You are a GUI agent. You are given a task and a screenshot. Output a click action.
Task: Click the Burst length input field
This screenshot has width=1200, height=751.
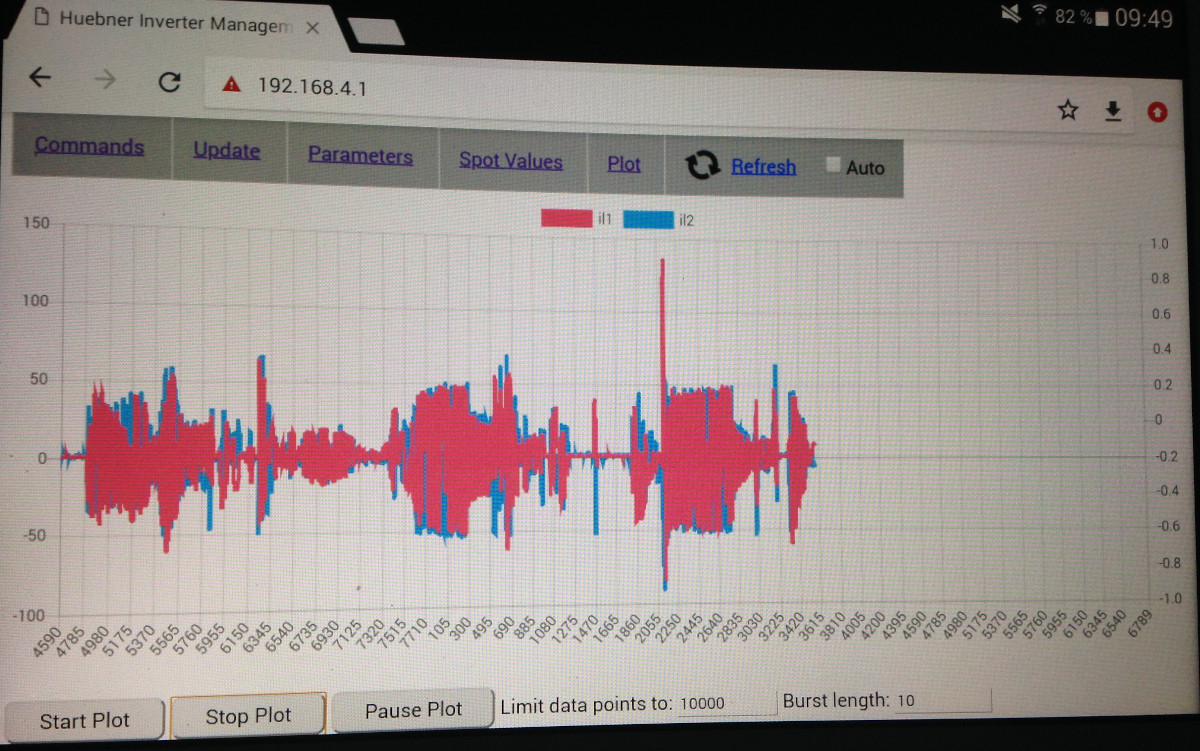(940, 701)
